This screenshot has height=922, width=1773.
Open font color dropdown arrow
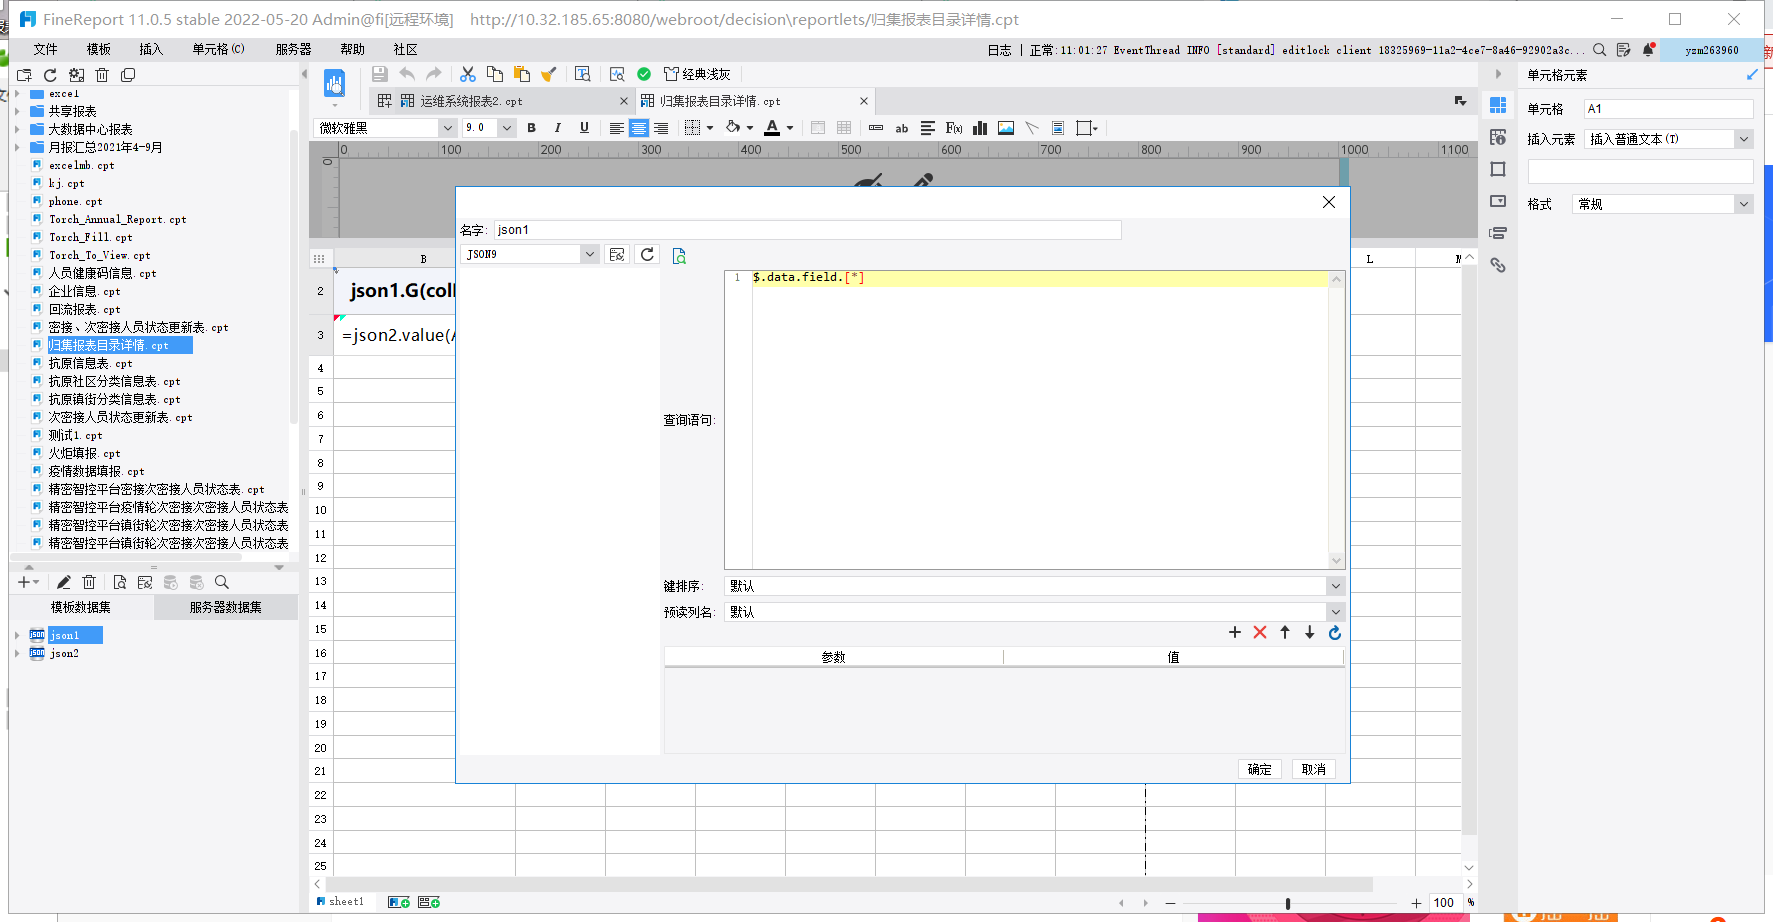(x=790, y=128)
